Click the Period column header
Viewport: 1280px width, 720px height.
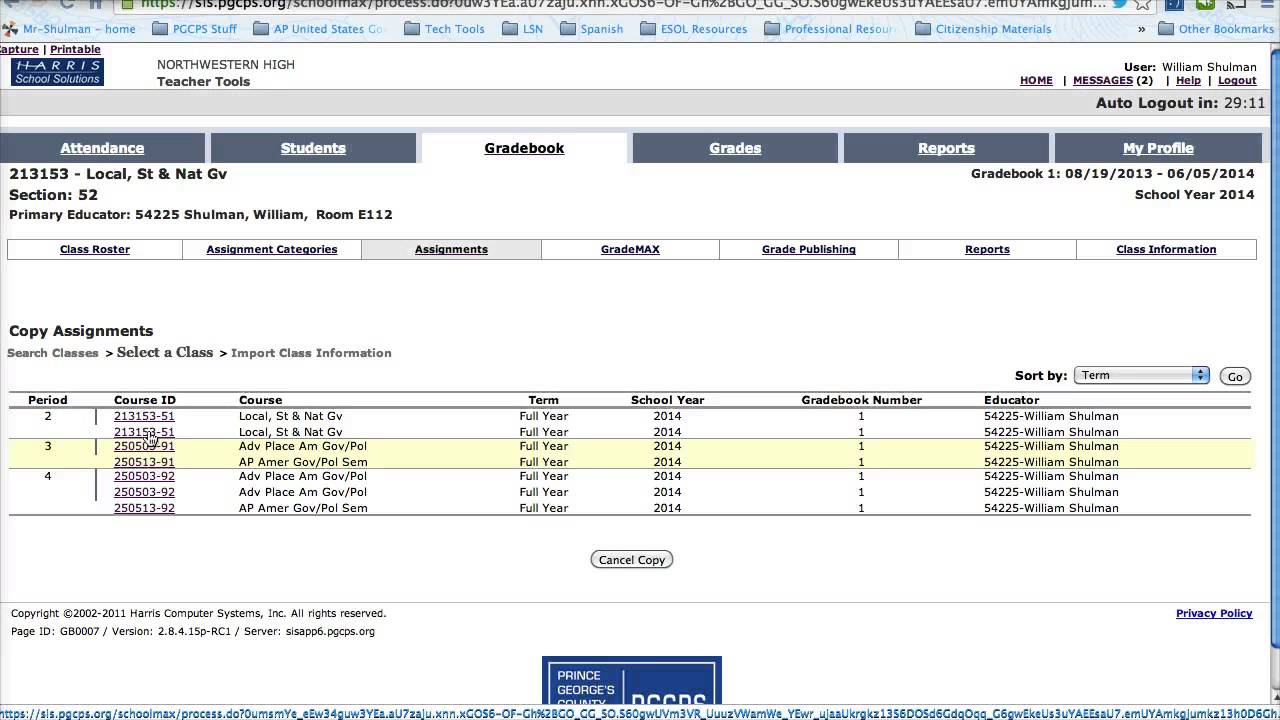(48, 400)
